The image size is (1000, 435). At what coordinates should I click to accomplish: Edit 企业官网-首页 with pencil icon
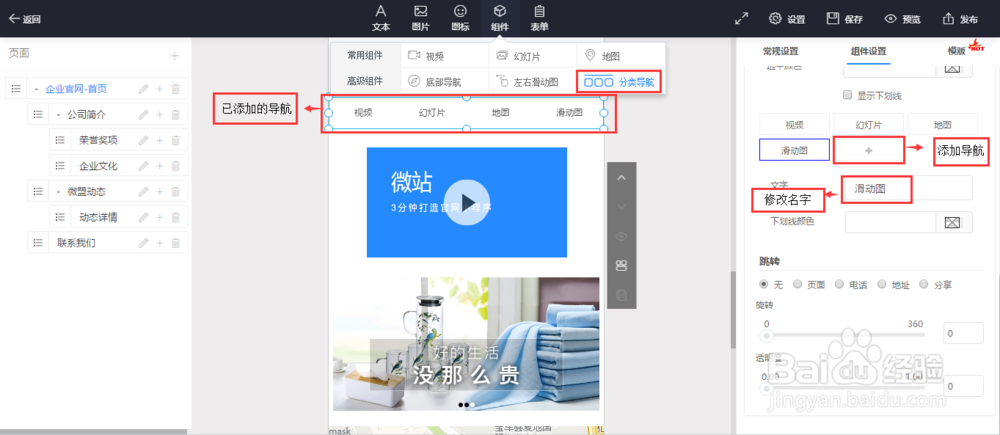coord(143,89)
